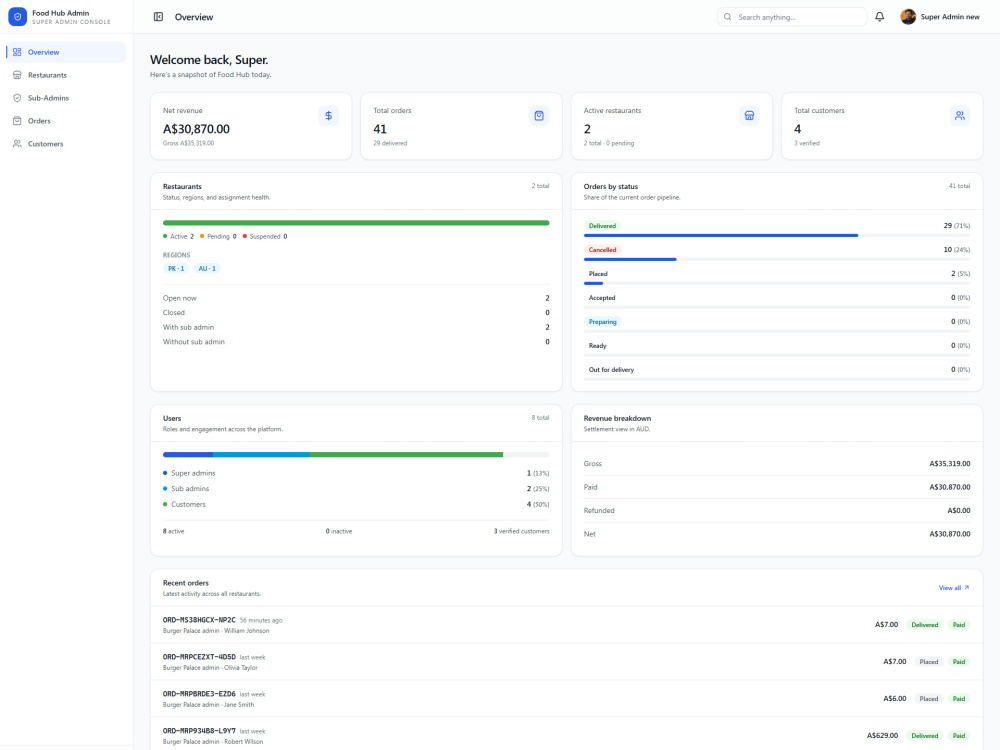Click the Without sub admin row

click(x=356, y=342)
